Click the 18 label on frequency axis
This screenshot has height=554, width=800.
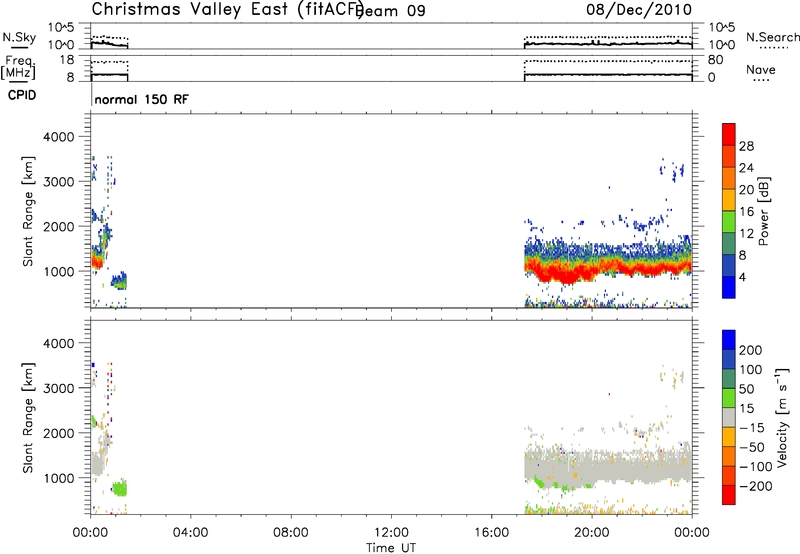pos(67,60)
